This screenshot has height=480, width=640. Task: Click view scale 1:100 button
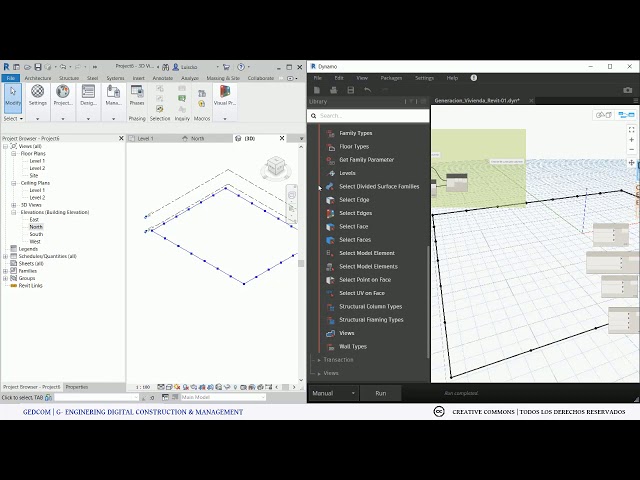tap(143, 387)
